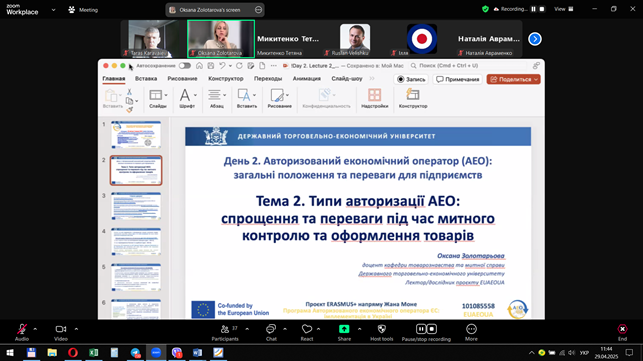Viewport: 643px width, 361px height.
Task: Click the Cut scissors icon
Action: 130,92
